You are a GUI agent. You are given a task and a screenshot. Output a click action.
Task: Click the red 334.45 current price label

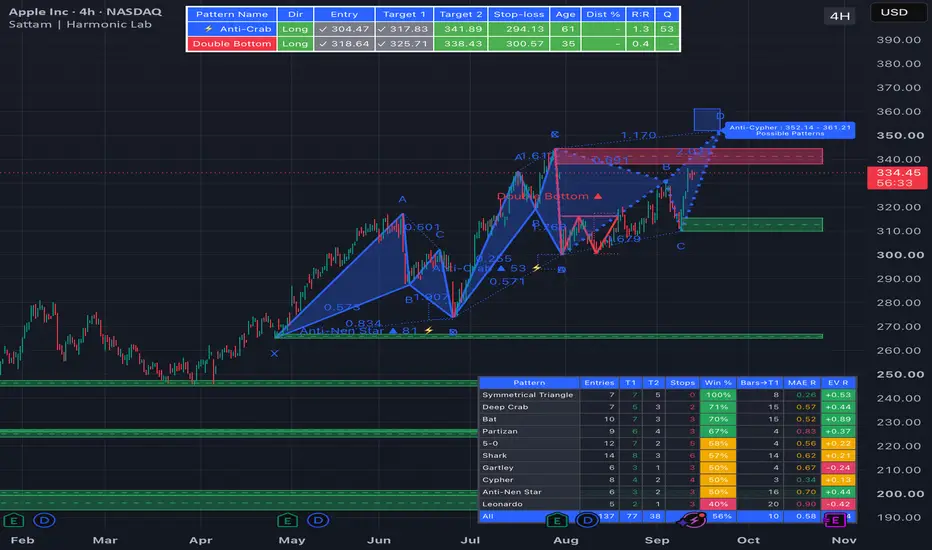[x=898, y=178]
